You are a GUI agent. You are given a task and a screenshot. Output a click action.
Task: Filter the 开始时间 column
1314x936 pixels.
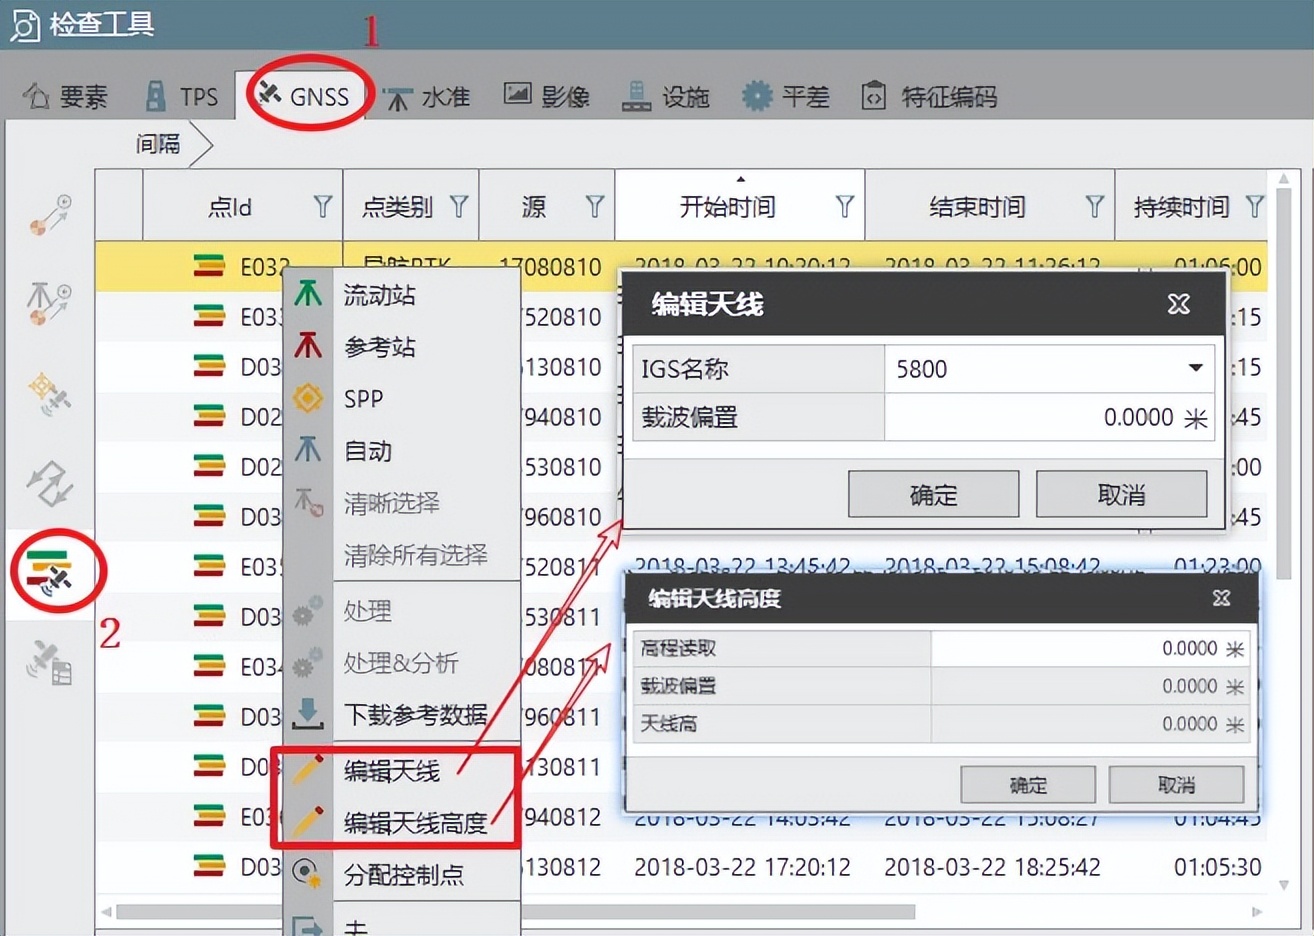coord(844,207)
